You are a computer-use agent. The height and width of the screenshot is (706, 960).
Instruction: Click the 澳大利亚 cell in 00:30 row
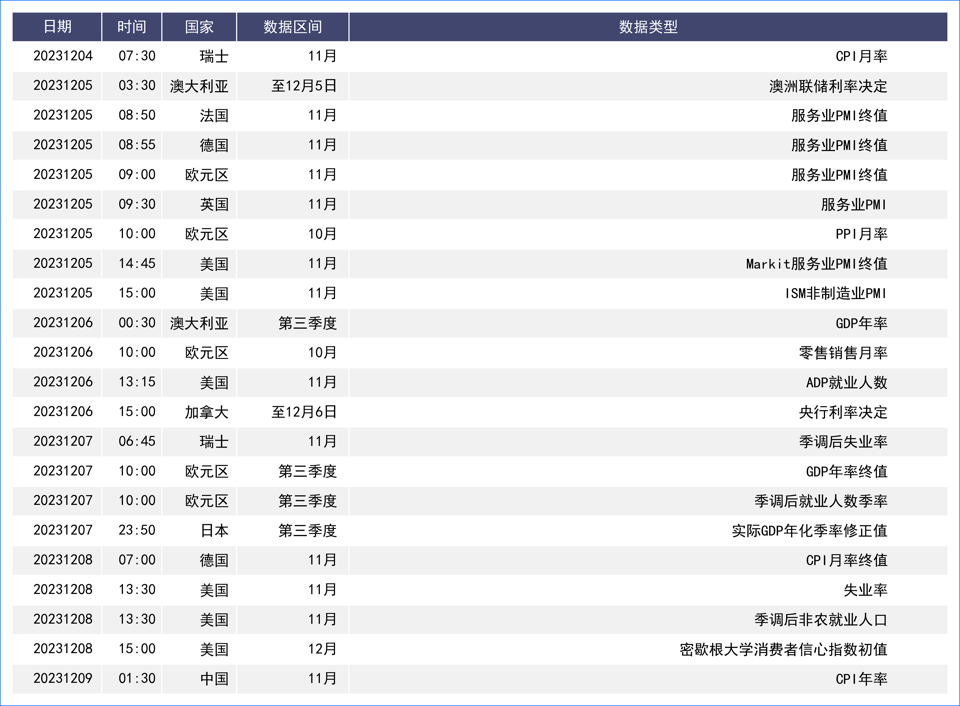[x=200, y=323]
